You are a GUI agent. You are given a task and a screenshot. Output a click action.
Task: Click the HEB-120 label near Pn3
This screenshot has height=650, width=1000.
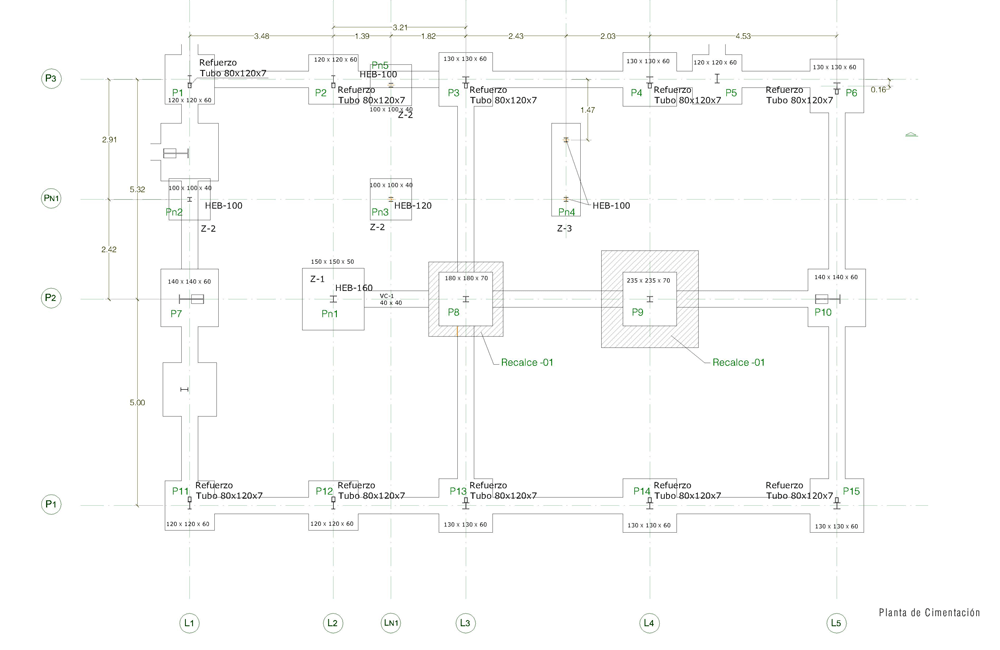click(413, 205)
